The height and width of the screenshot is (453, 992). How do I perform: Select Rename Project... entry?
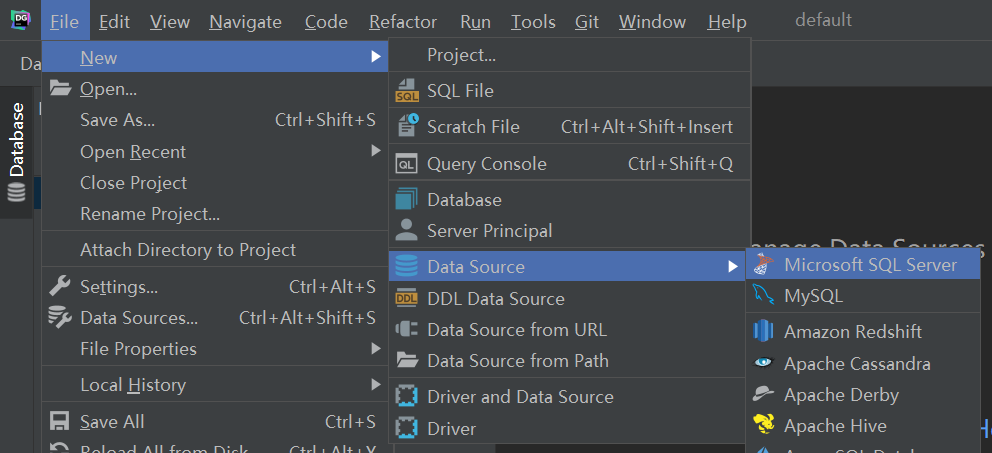215,214
